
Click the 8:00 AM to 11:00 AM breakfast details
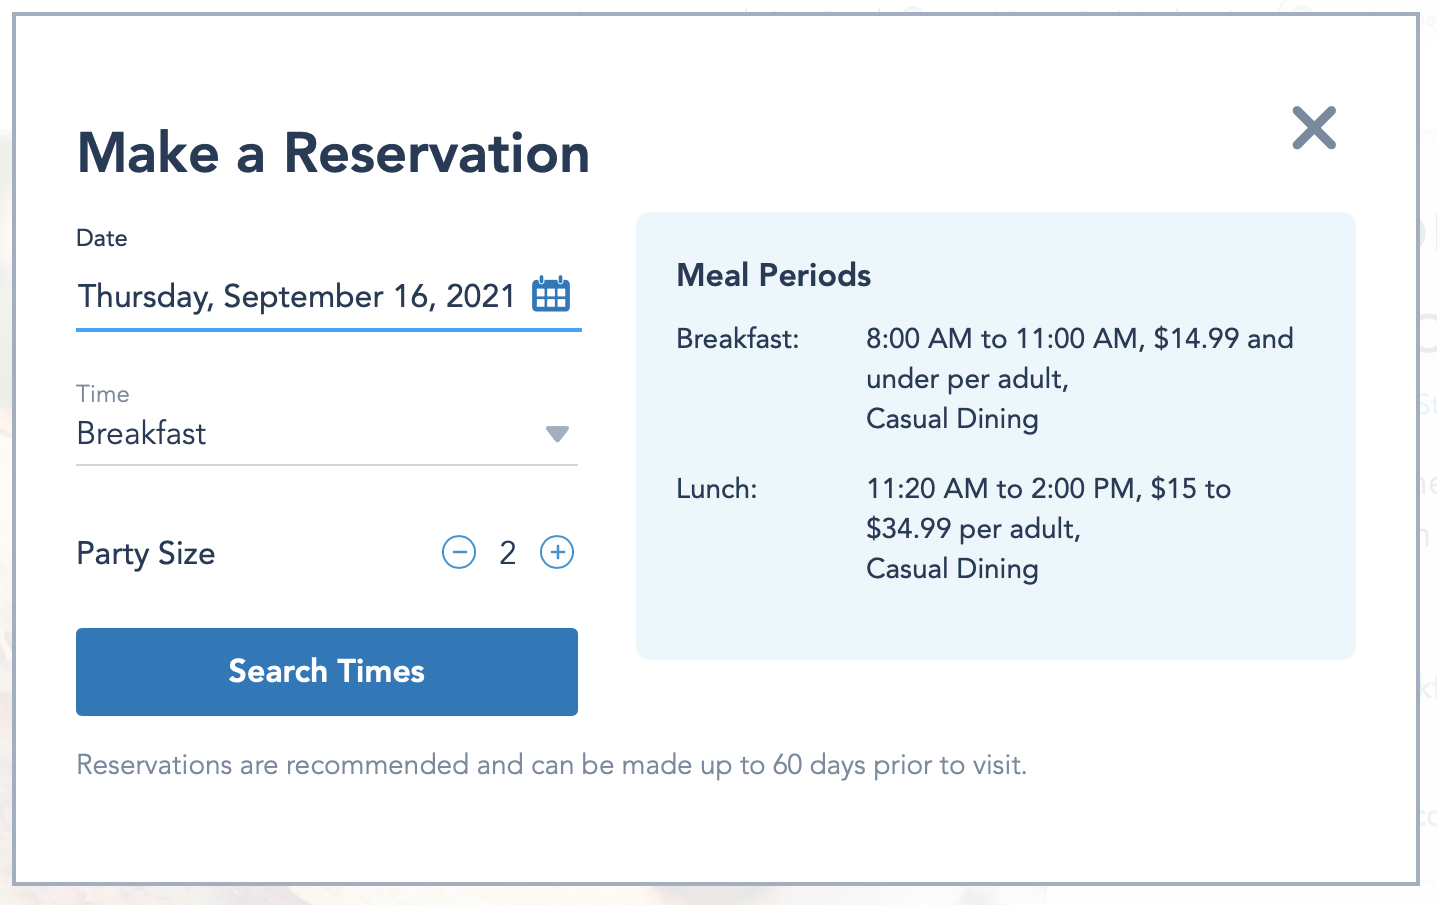point(1079,339)
